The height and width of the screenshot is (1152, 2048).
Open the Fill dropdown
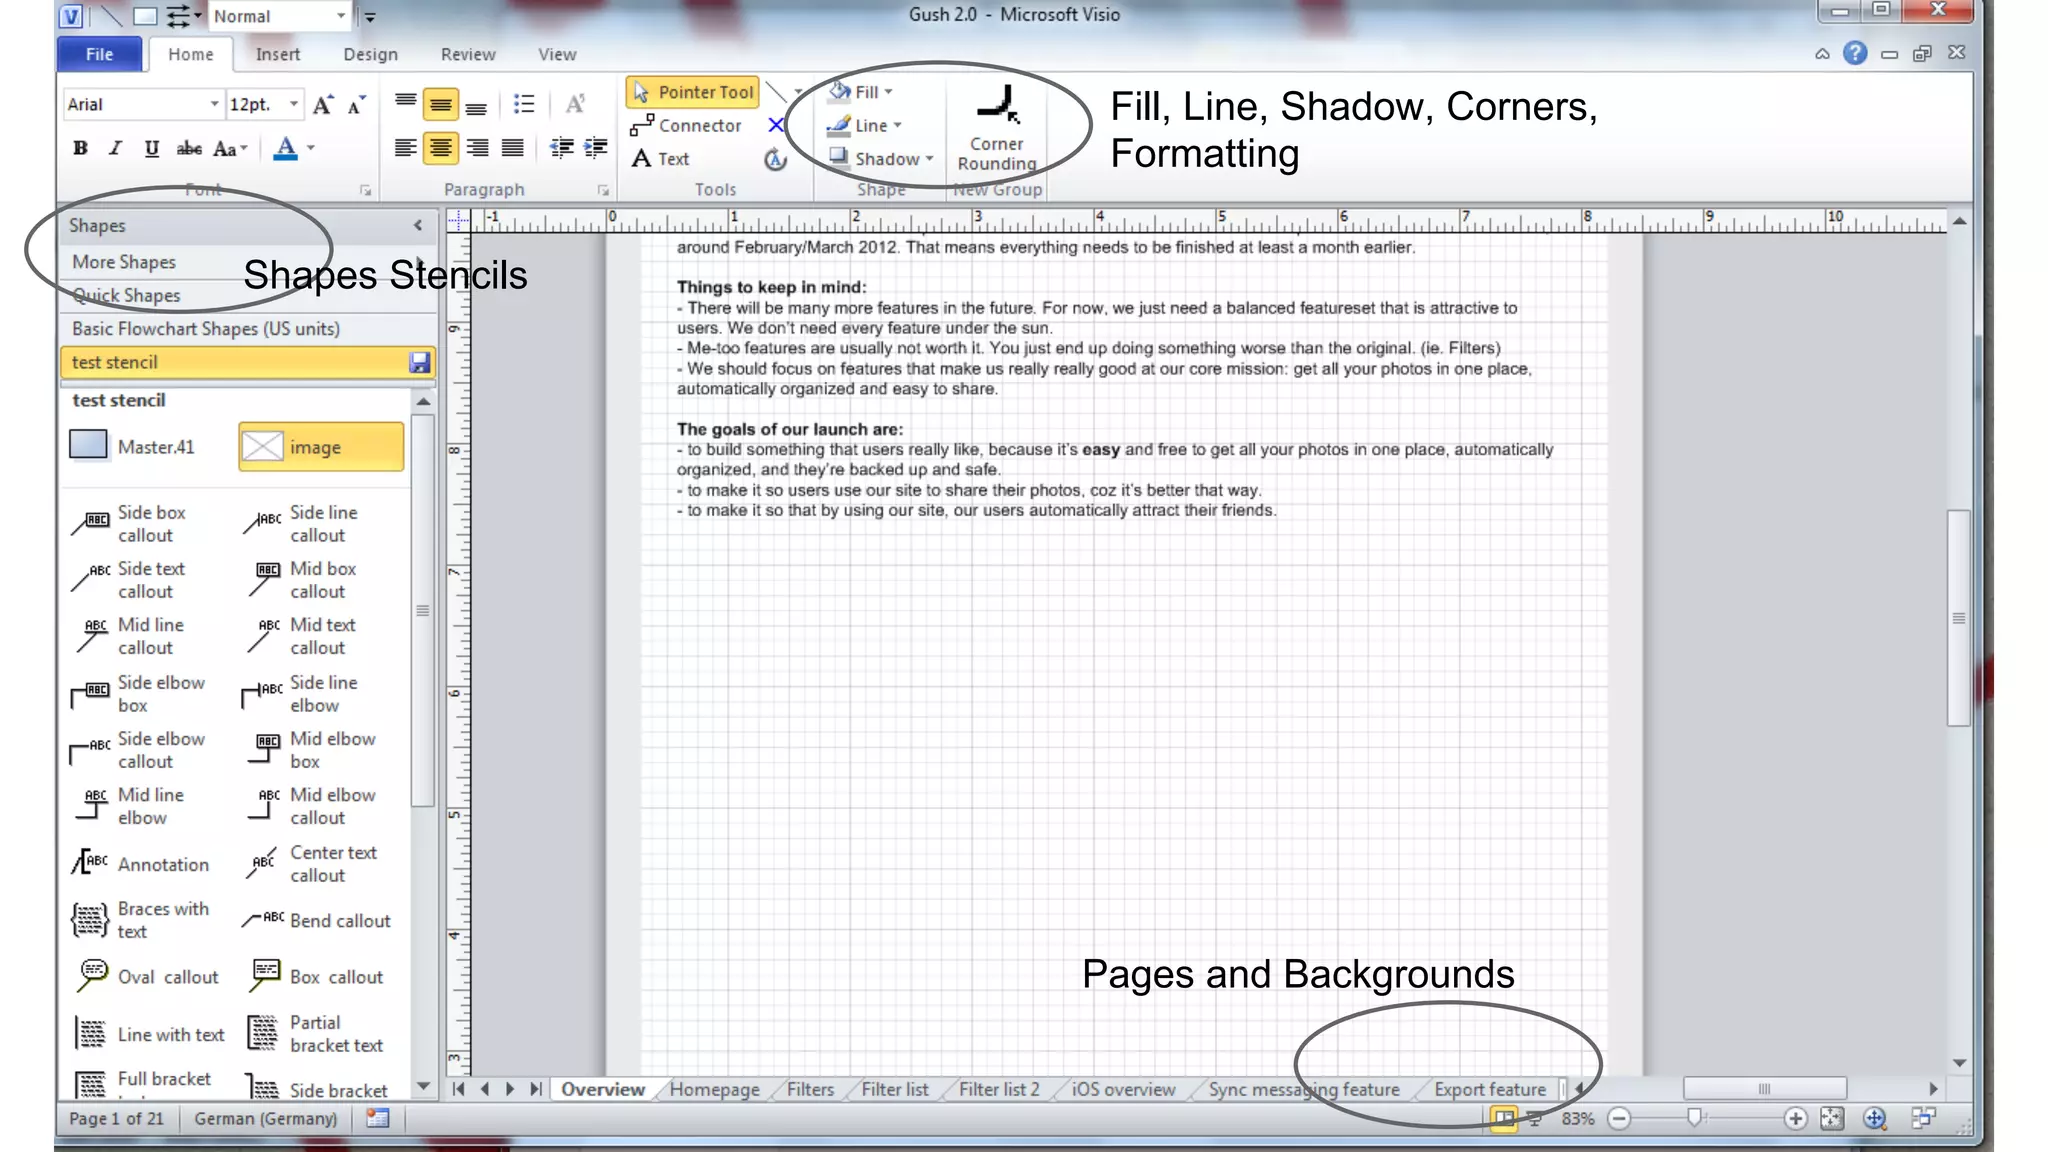pyautogui.click(x=861, y=92)
